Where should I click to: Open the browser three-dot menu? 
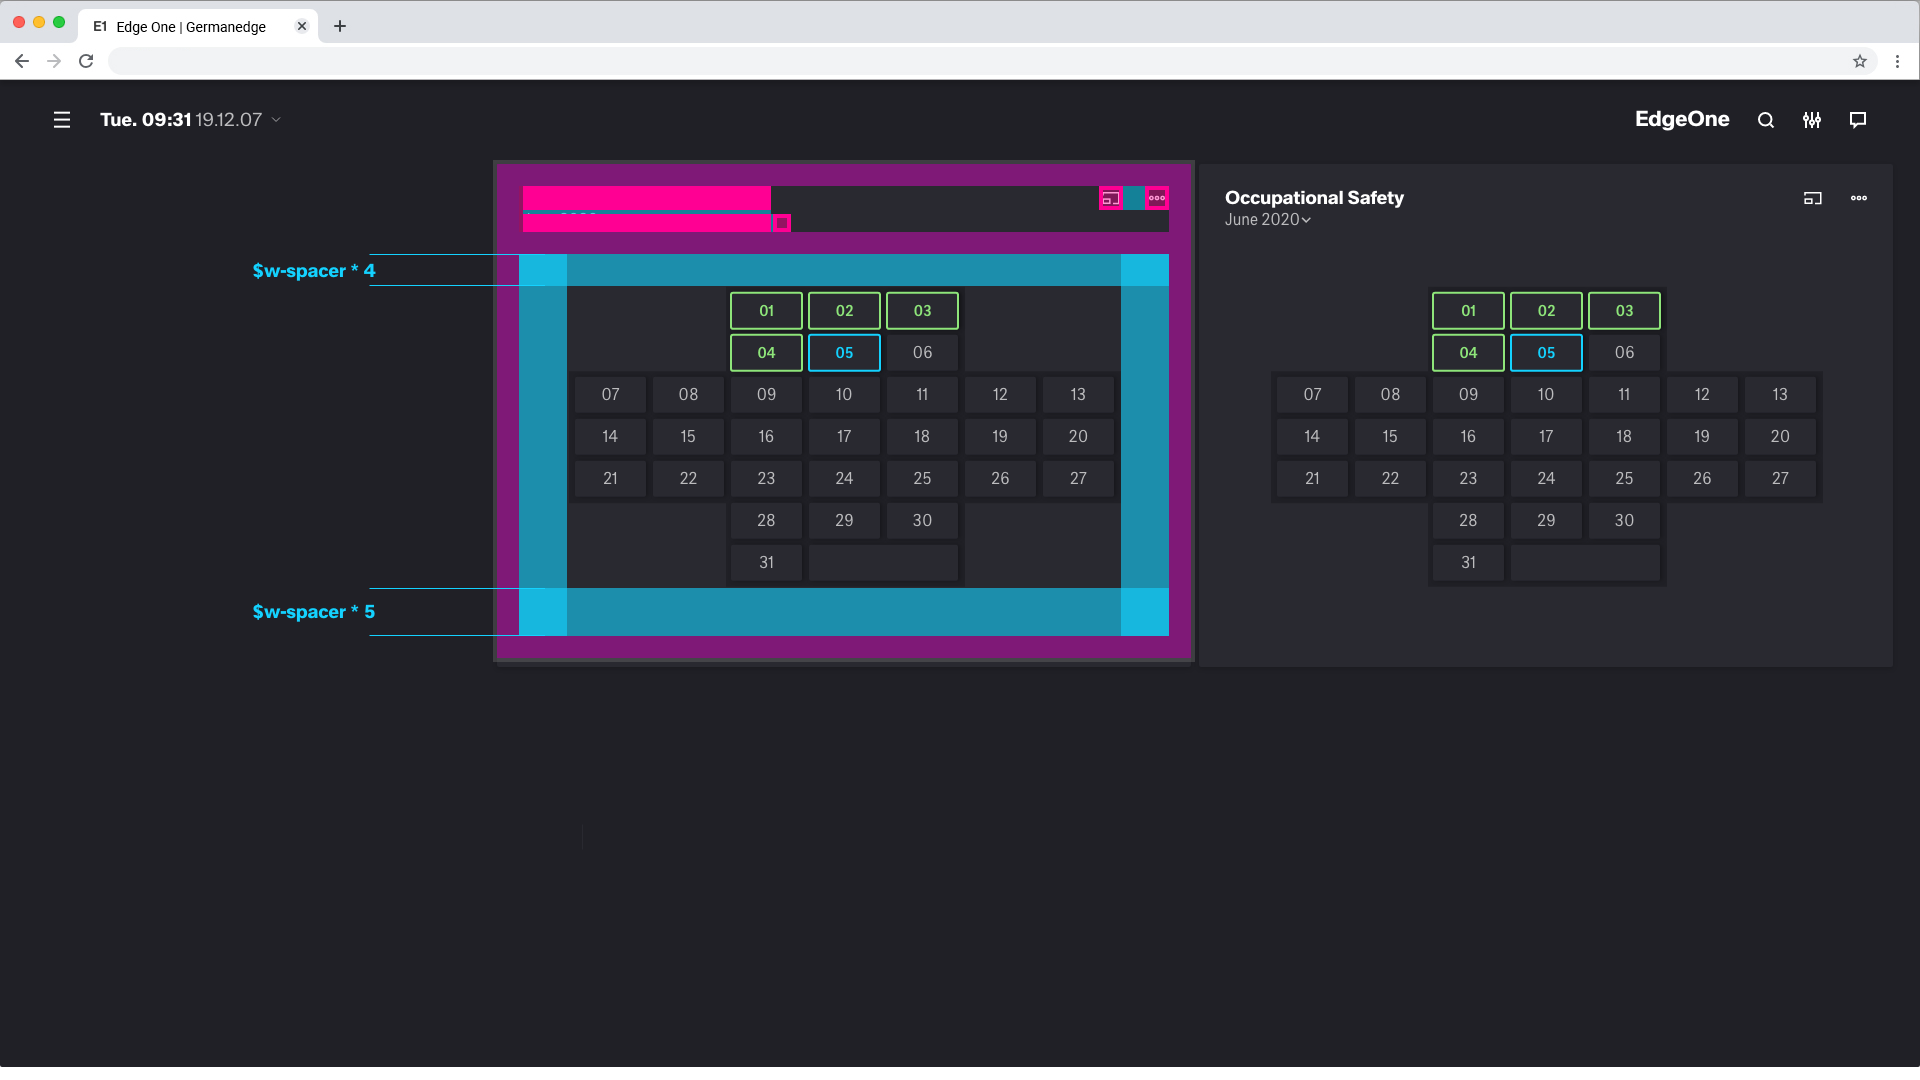[1897, 61]
